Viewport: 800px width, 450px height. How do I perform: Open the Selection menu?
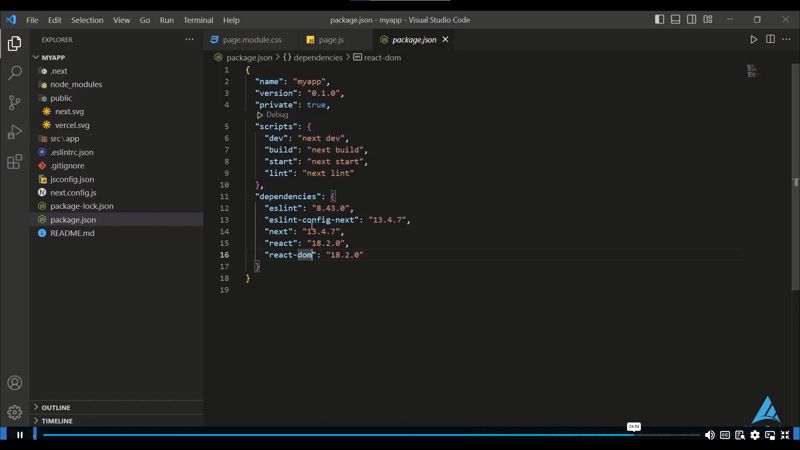tap(87, 20)
